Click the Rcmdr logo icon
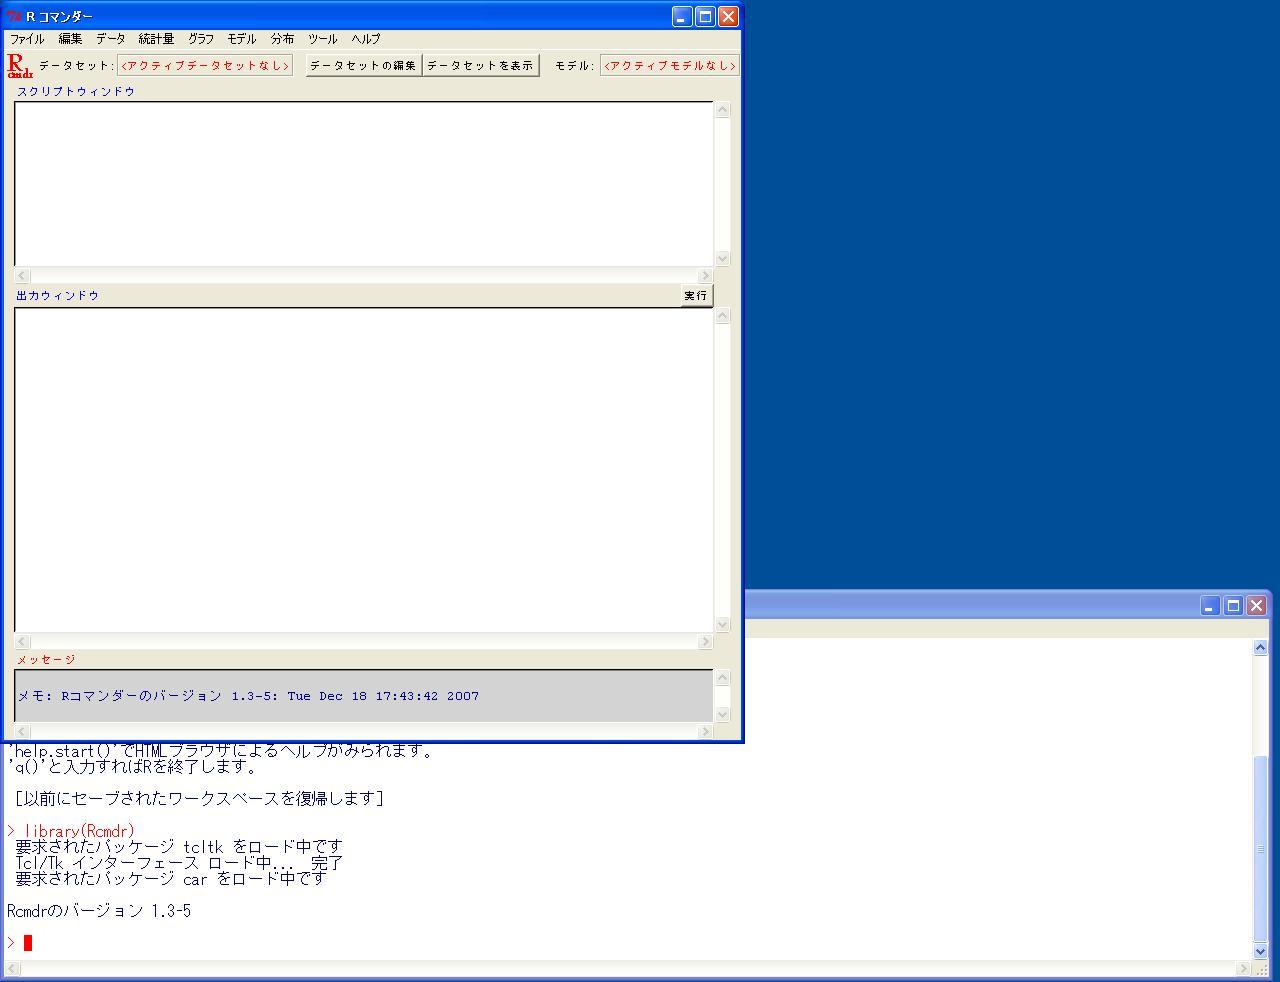Image resolution: width=1280 pixels, height=982 pixels. (19, 66)
